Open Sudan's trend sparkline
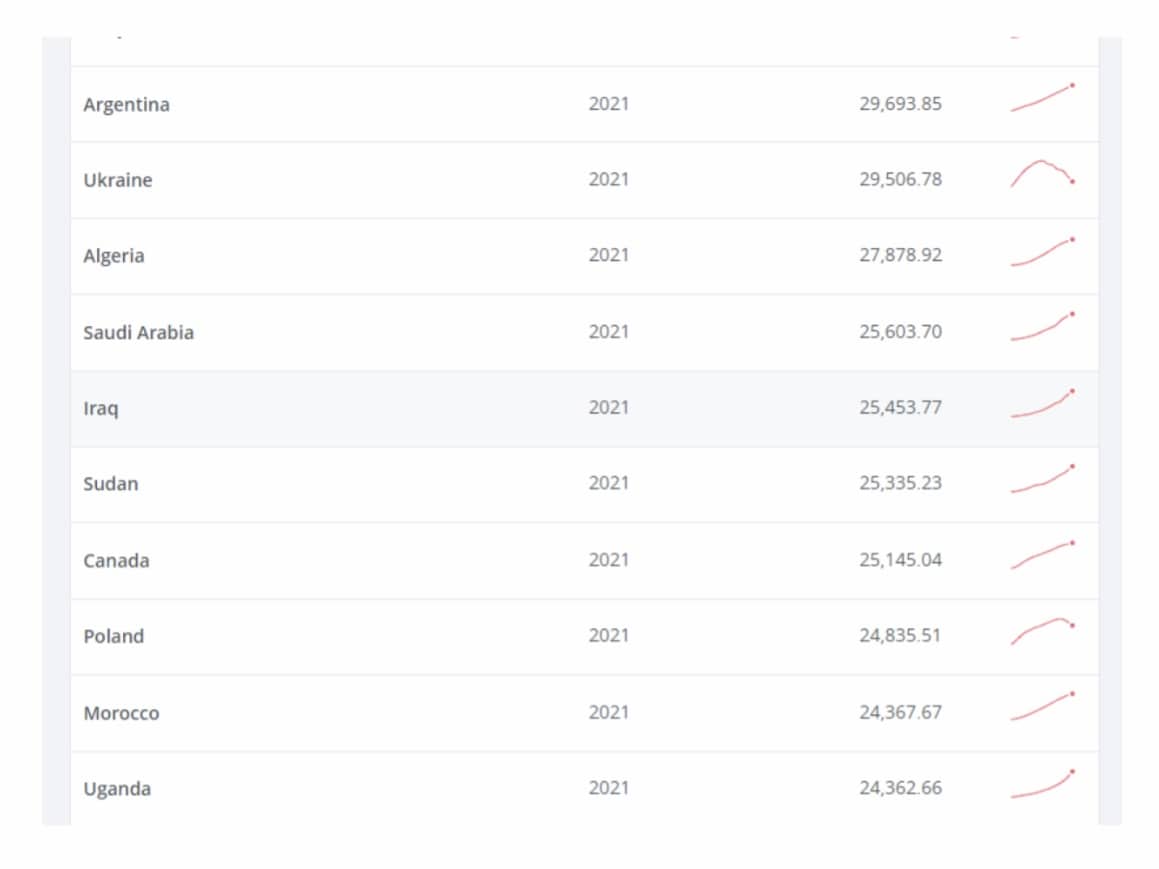This screenshot has width=1159, height=869. pos(1042,479)
